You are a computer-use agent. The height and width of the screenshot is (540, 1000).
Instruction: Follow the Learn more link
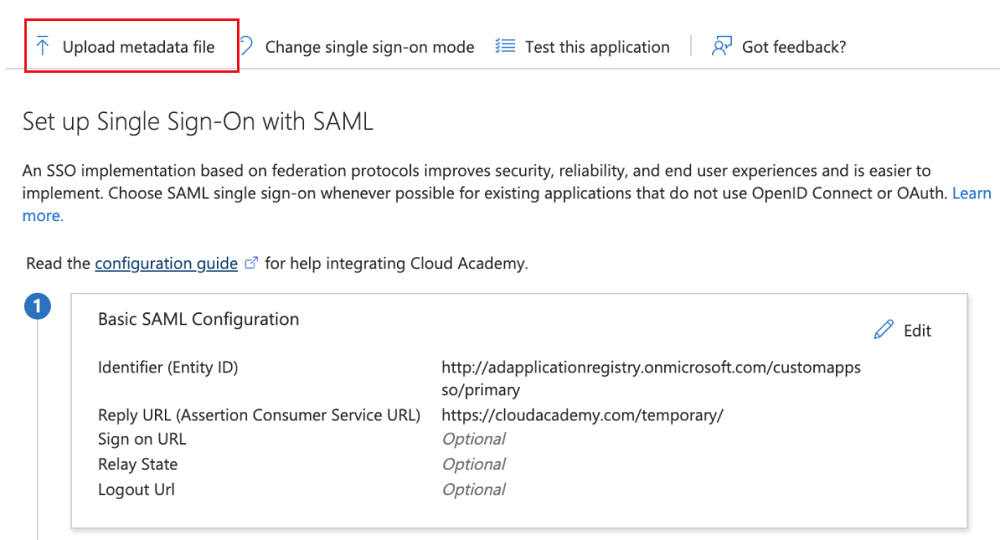coord(971,193)
